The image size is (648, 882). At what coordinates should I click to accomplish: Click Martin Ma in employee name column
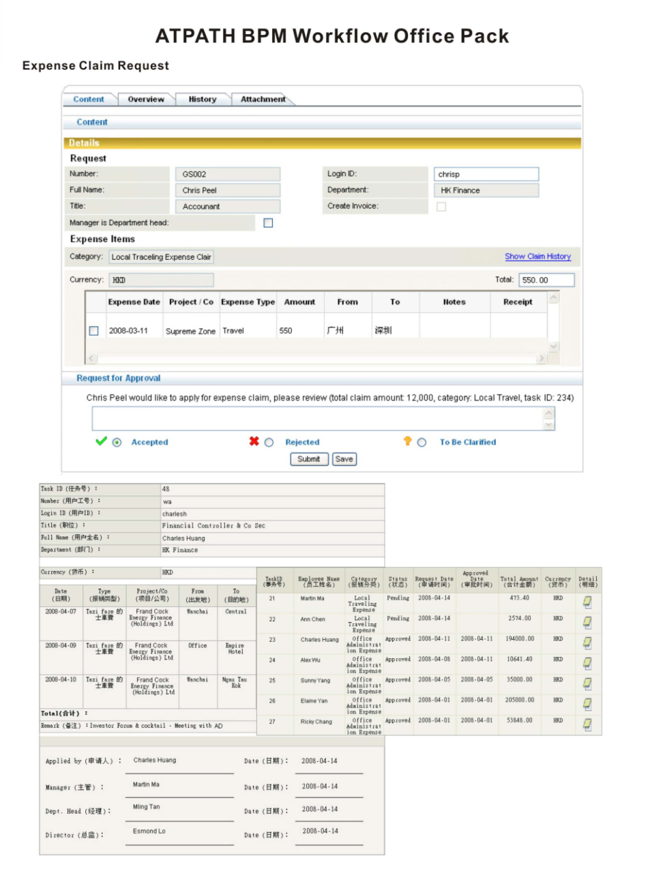pos(312,598)
